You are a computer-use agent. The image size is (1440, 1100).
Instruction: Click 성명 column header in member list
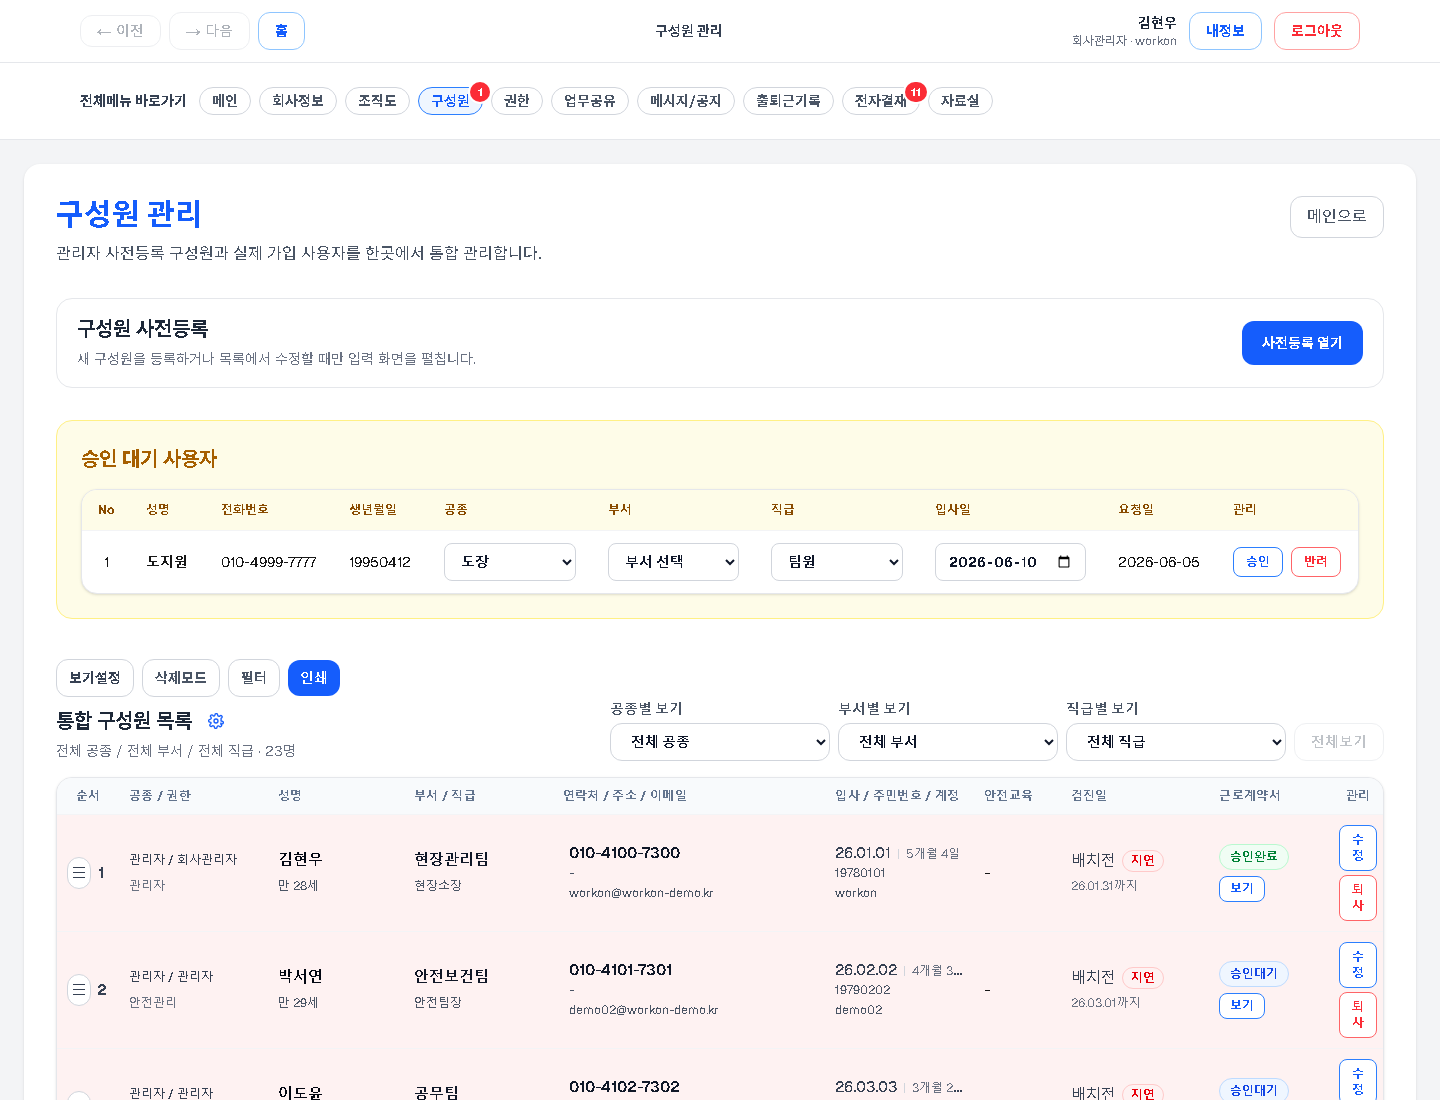coord(290,796)
